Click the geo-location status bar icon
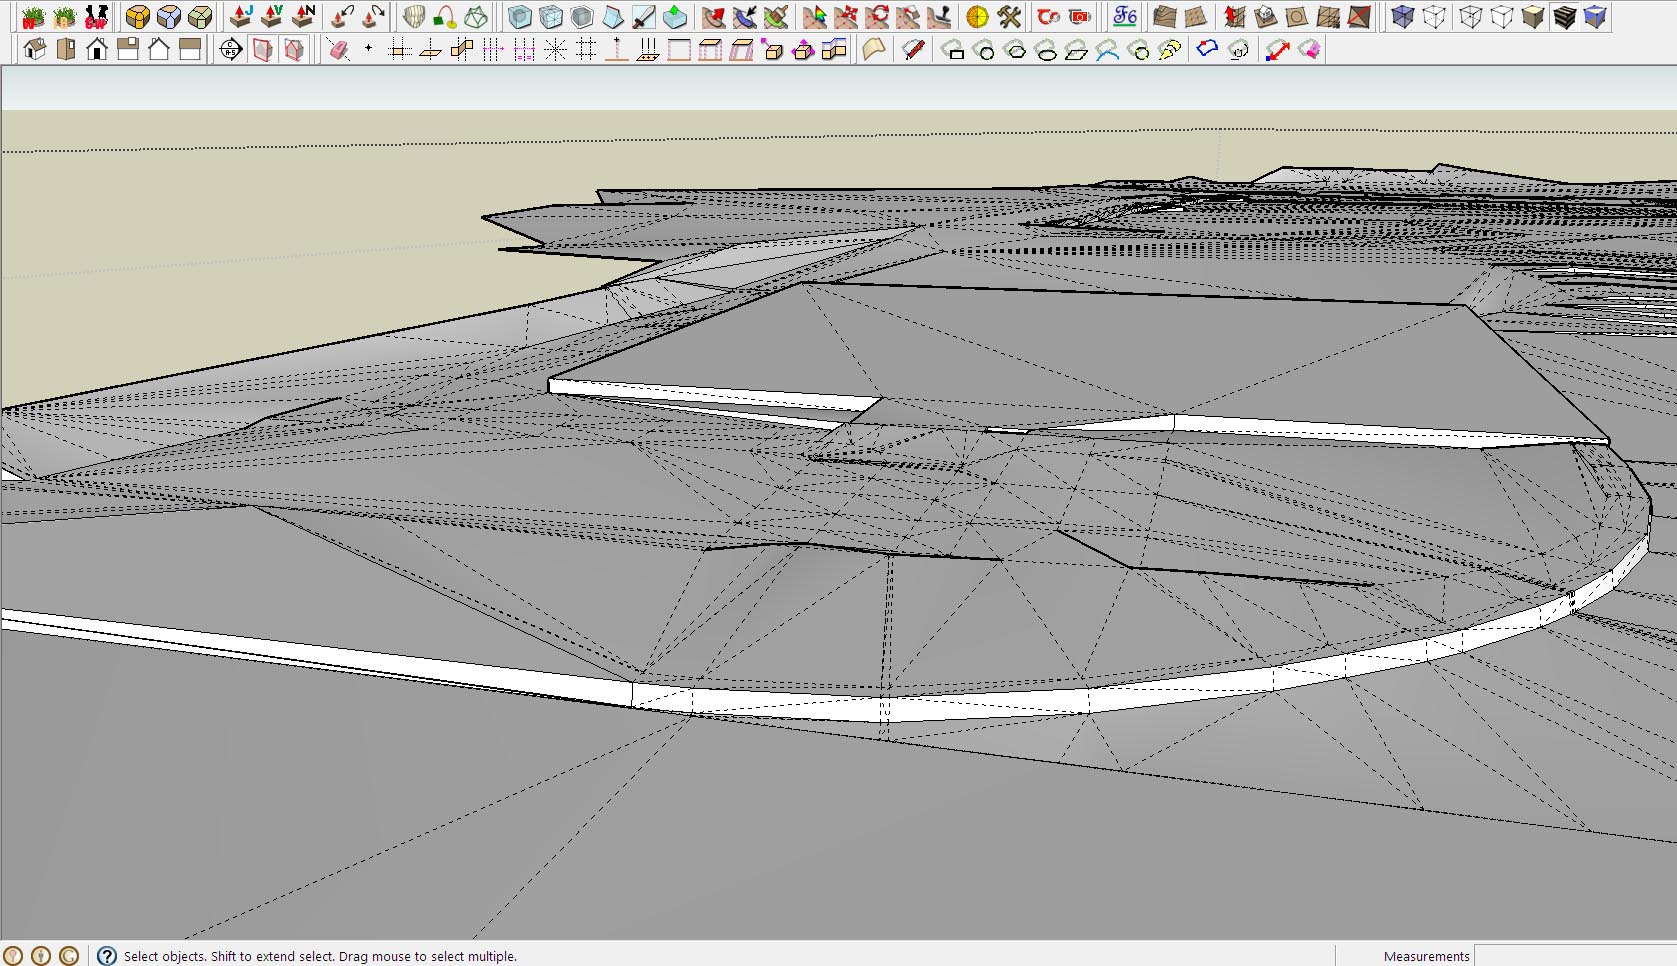1677x966 pixels. pos(13,956)
